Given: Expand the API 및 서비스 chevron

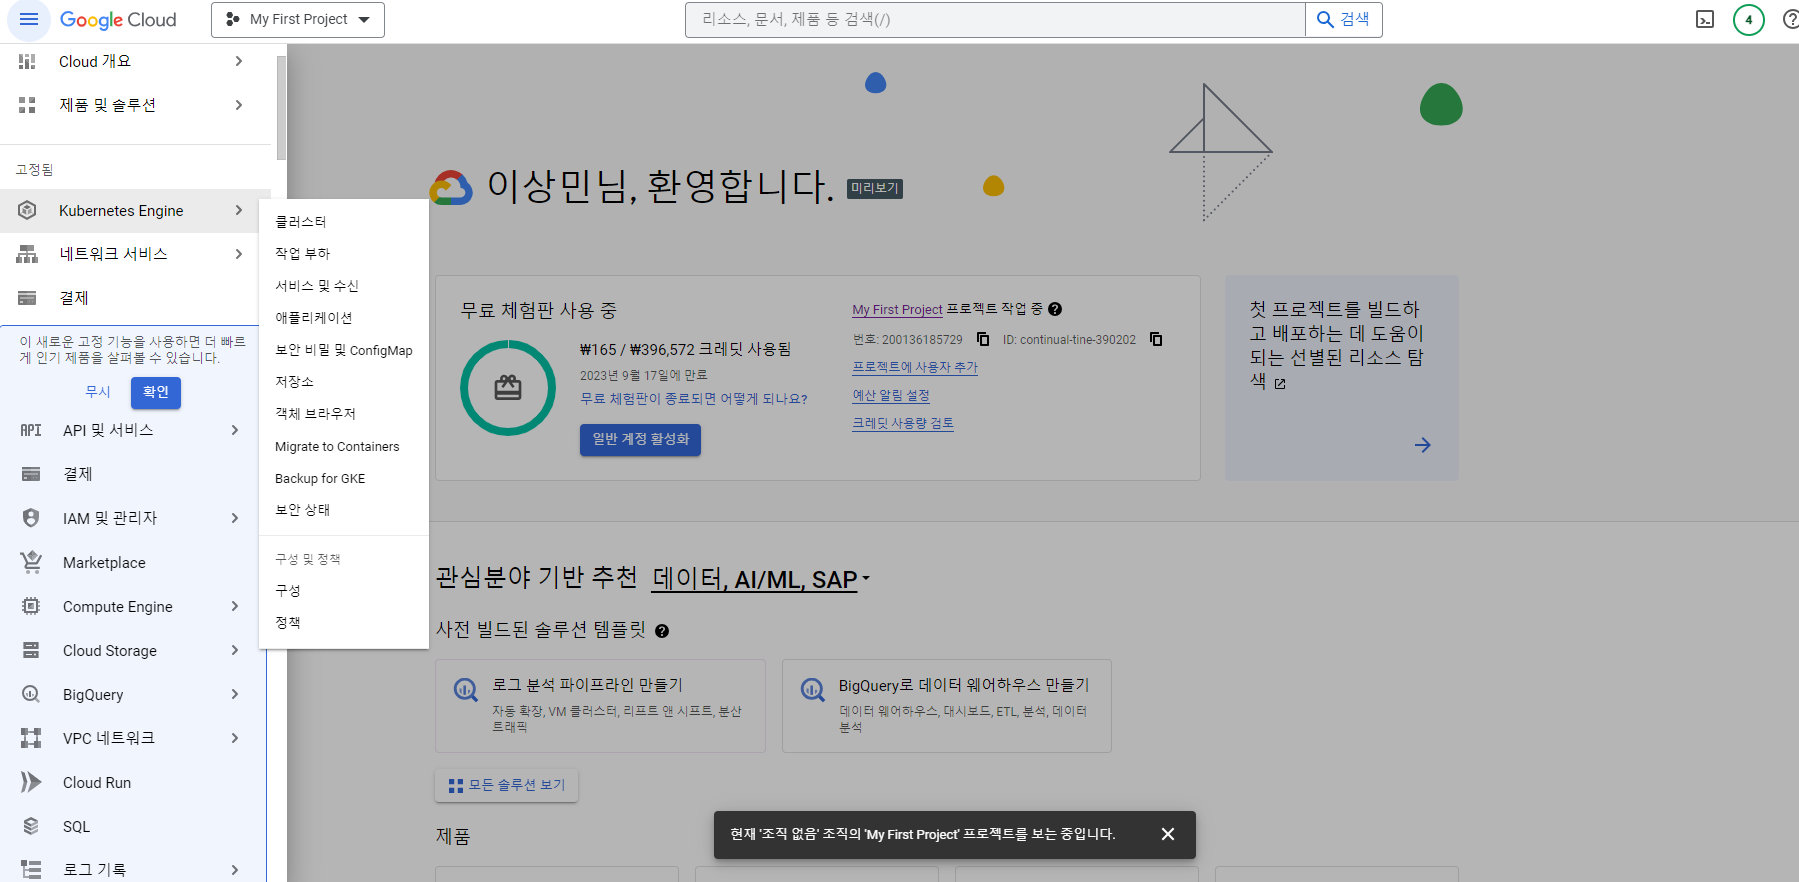Looking at the screenshot, I should 235,430.
